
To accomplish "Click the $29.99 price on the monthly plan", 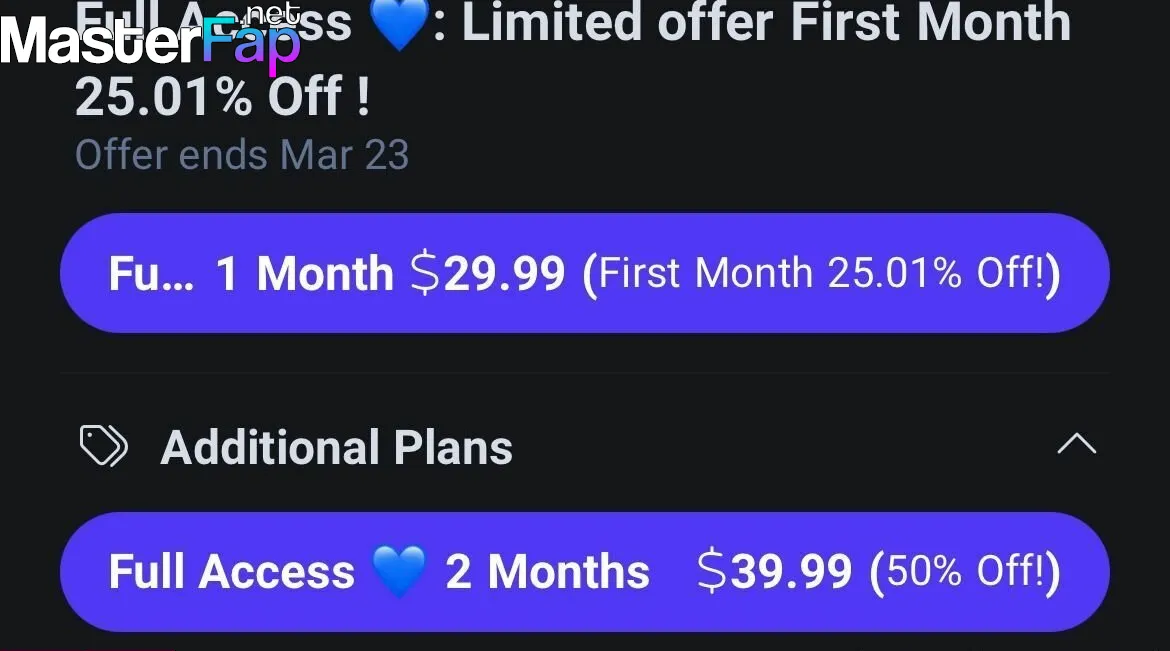I will [488, 273].
